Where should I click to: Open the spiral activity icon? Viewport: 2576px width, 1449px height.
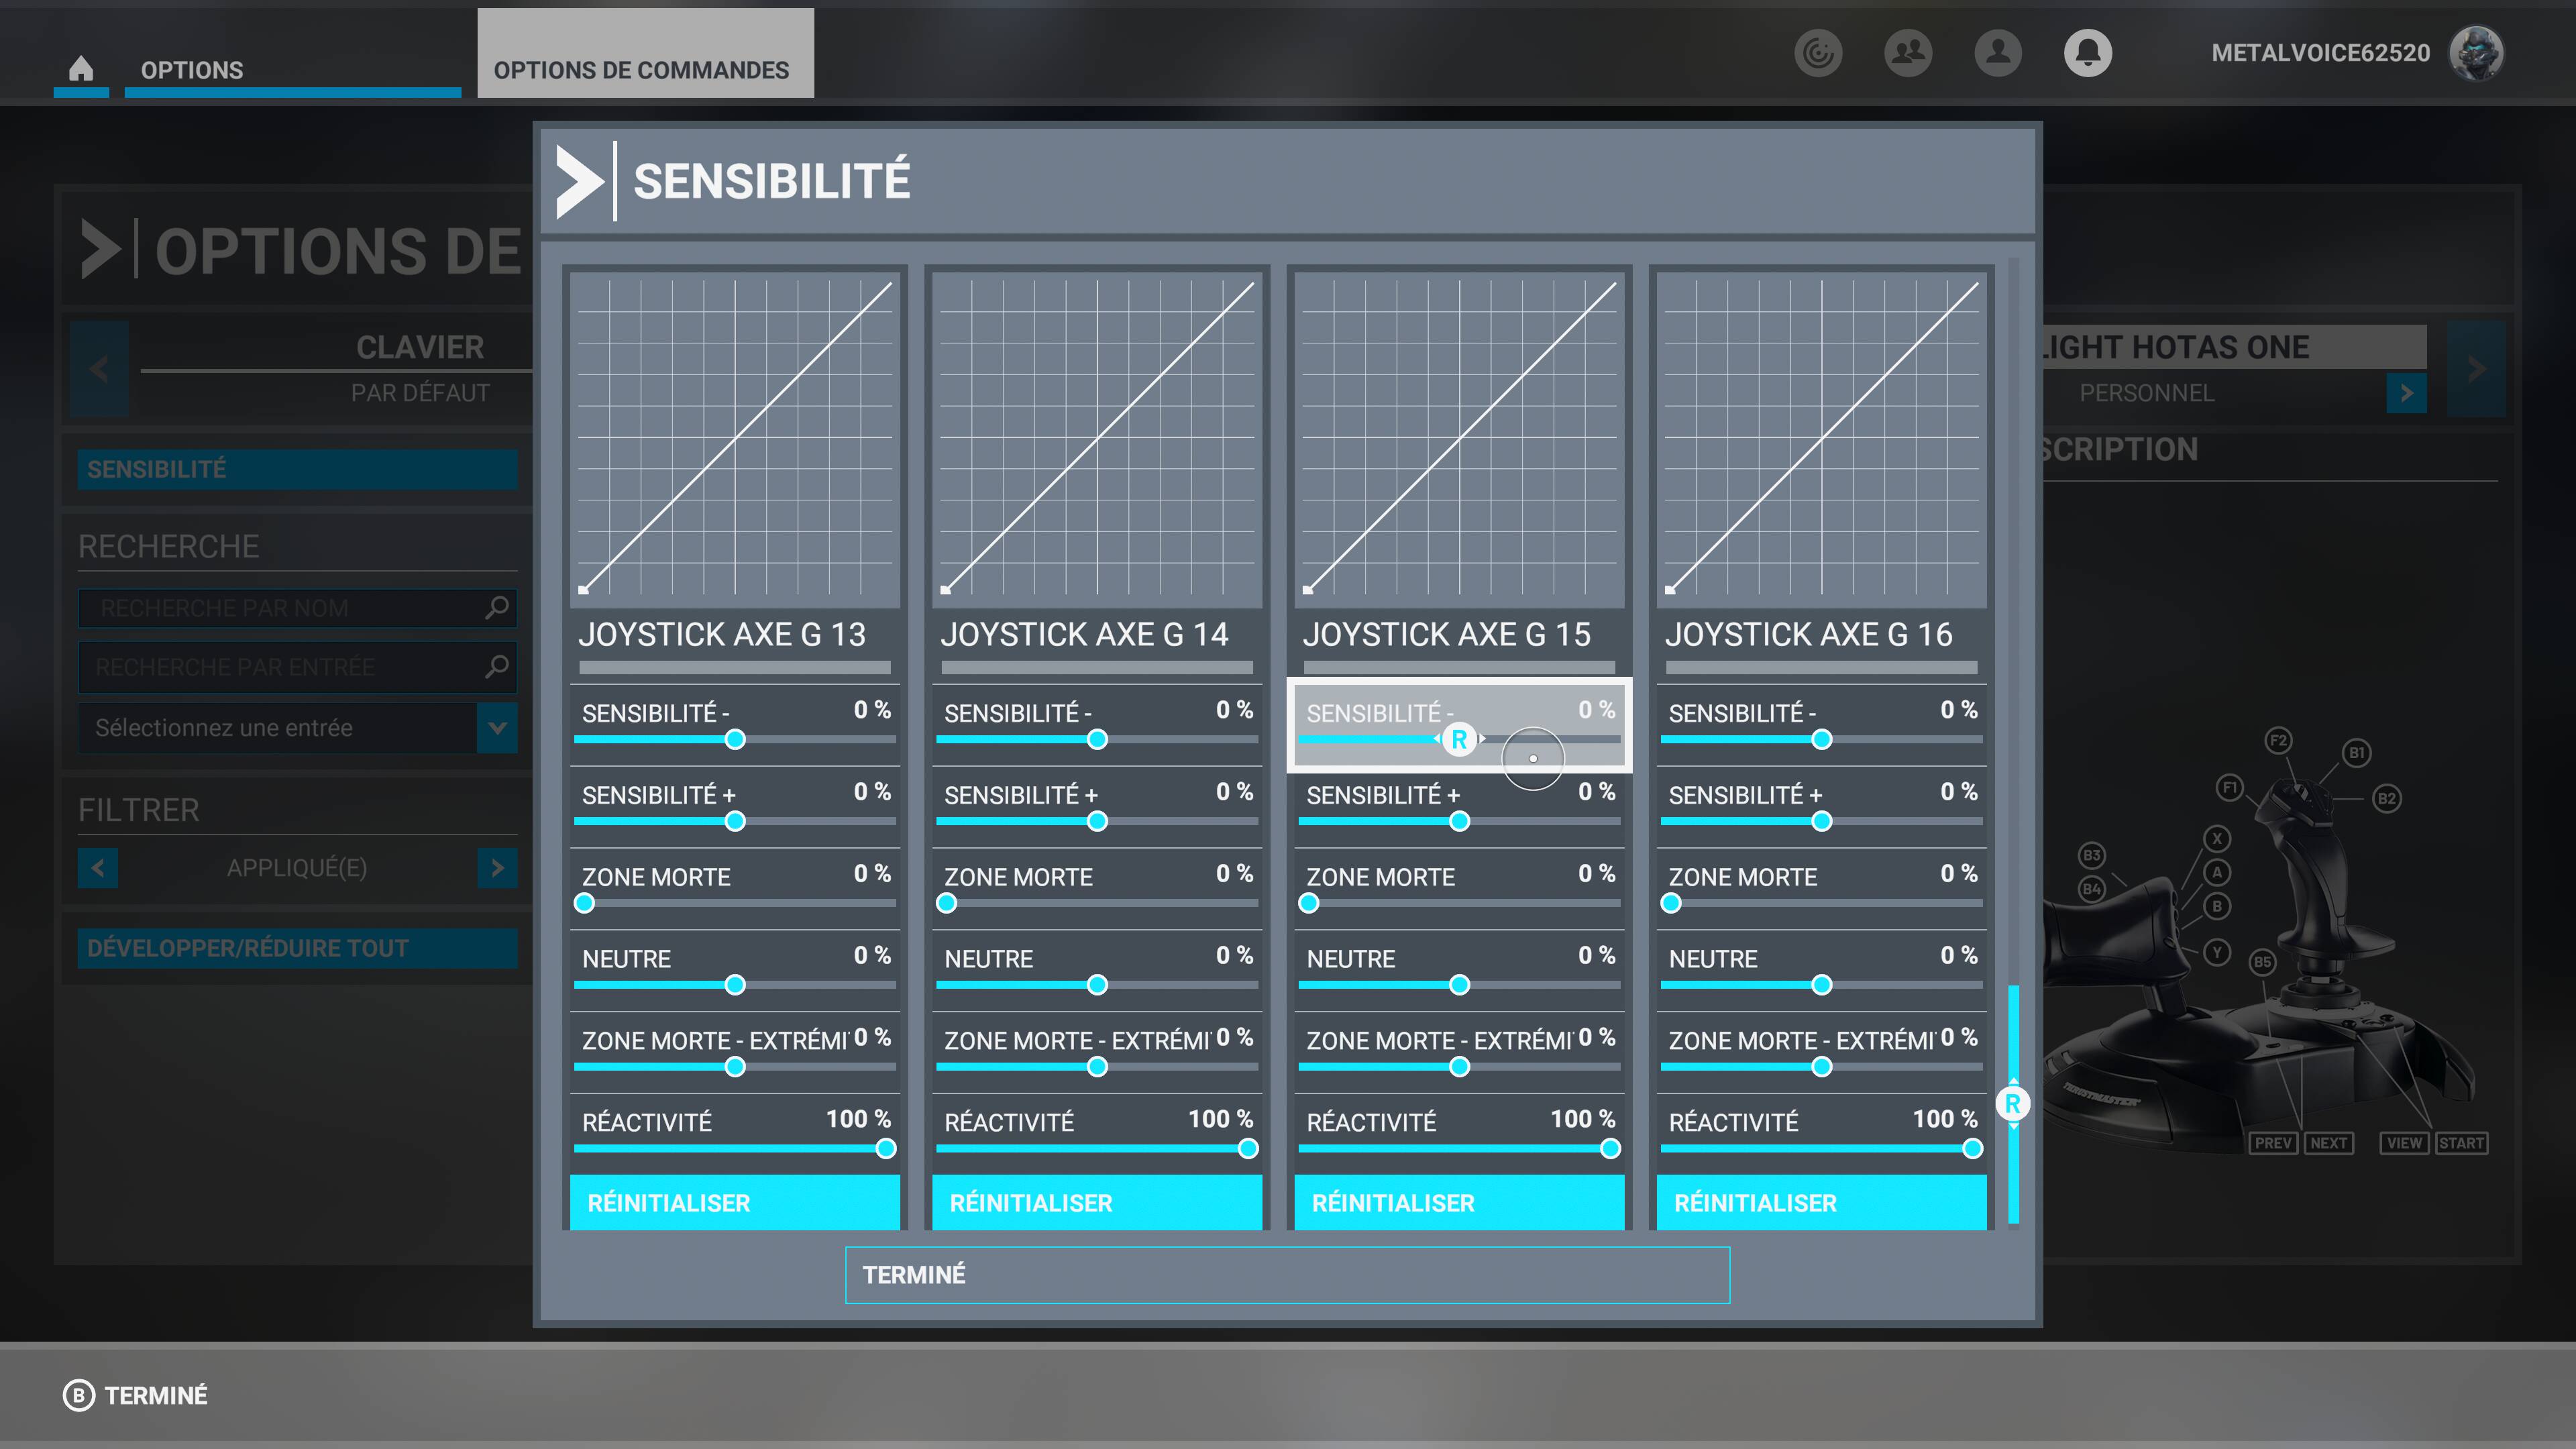coord(1817,52)
